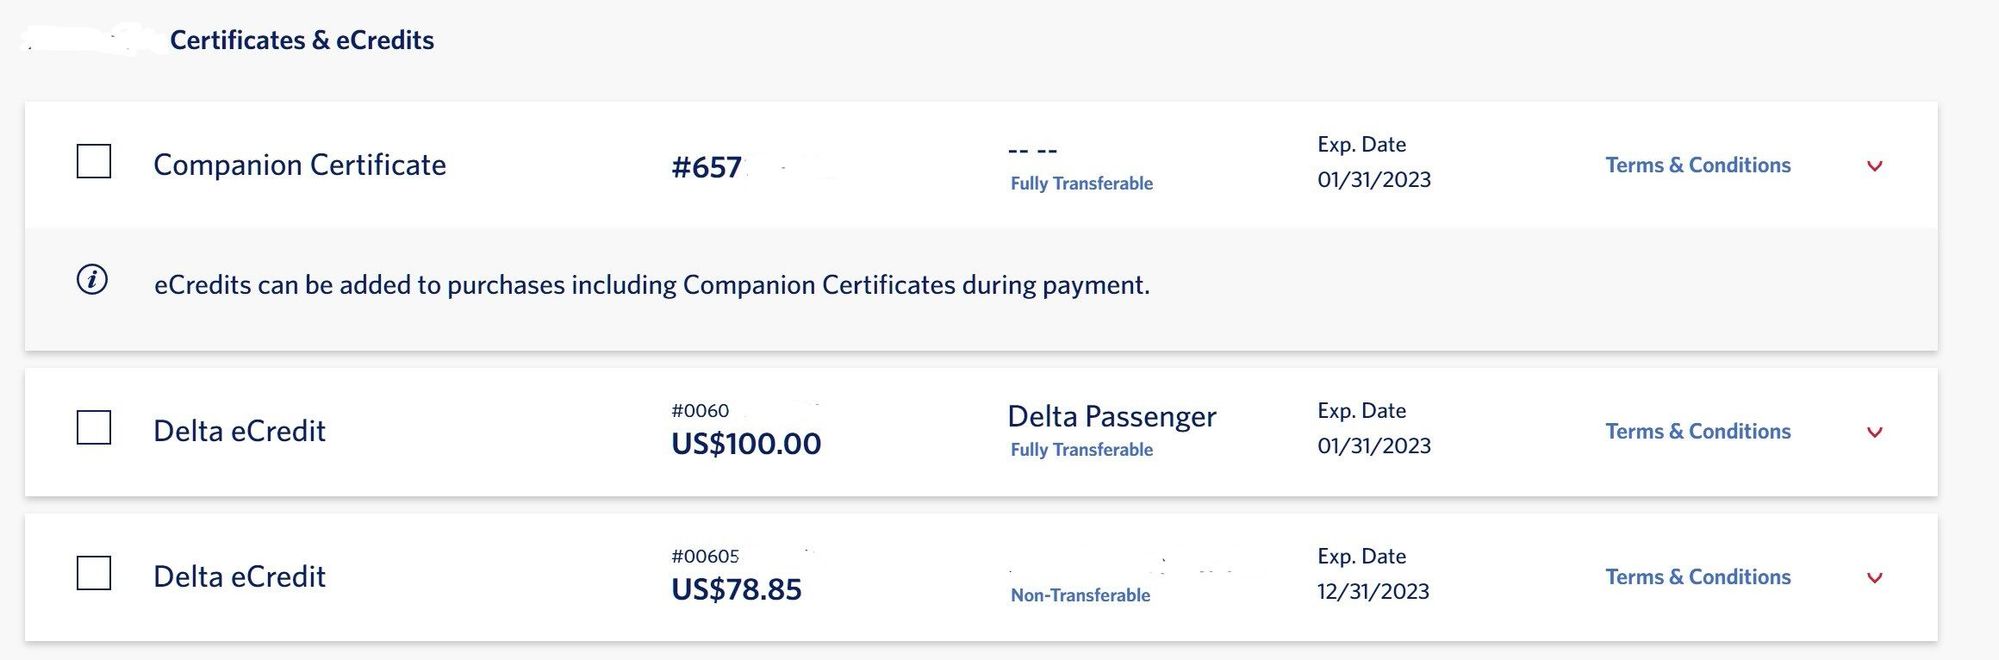
Task: Click the Delta Passenger name text
Action: coord(1112,416)
